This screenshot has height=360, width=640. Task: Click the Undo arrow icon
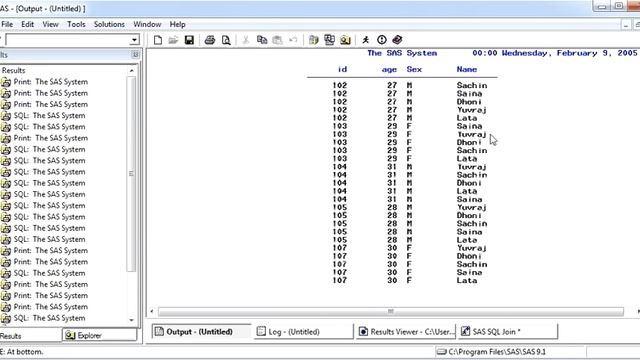(x=293, y=40)
